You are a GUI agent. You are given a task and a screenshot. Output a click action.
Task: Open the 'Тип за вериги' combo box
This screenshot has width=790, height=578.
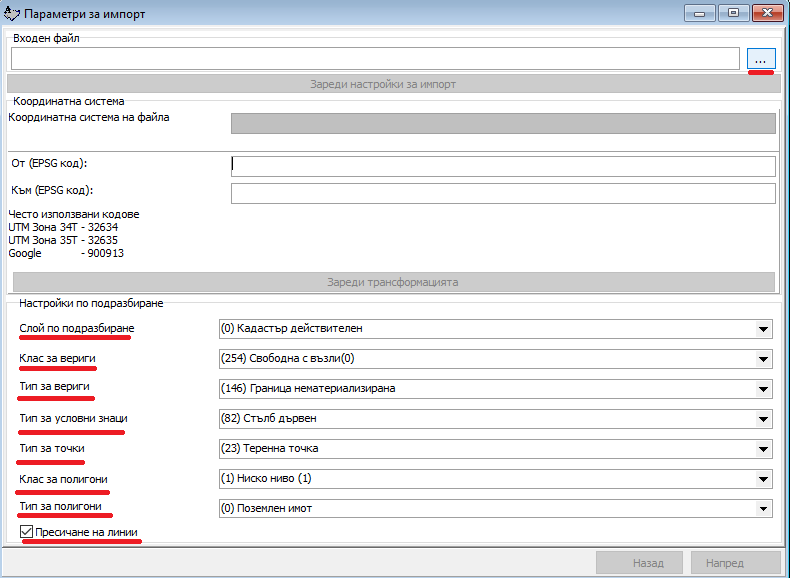tap(764, 388)
